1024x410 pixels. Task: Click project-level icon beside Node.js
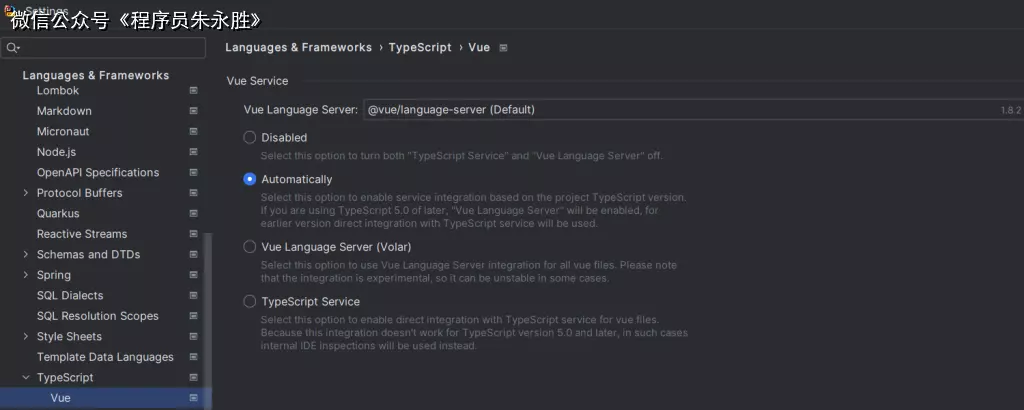193,152
